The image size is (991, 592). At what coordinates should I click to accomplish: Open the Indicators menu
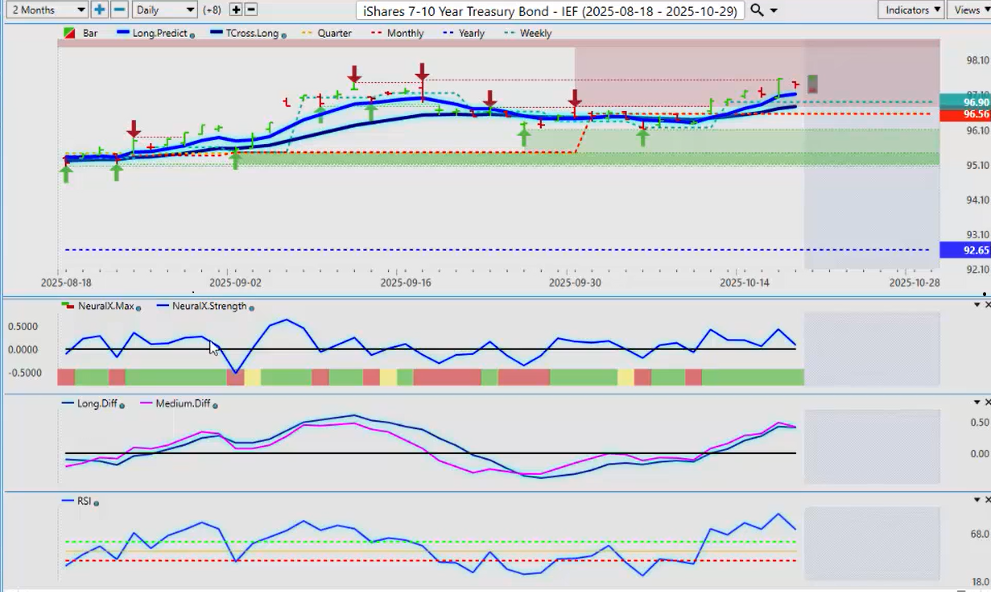[911, 9]
